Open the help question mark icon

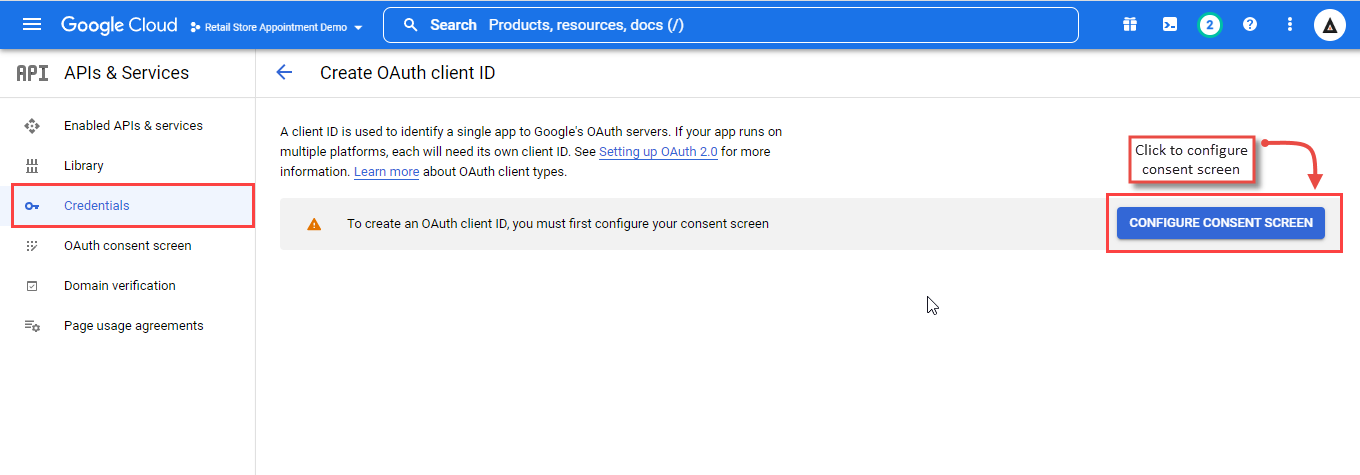(x=1250, y=25)
